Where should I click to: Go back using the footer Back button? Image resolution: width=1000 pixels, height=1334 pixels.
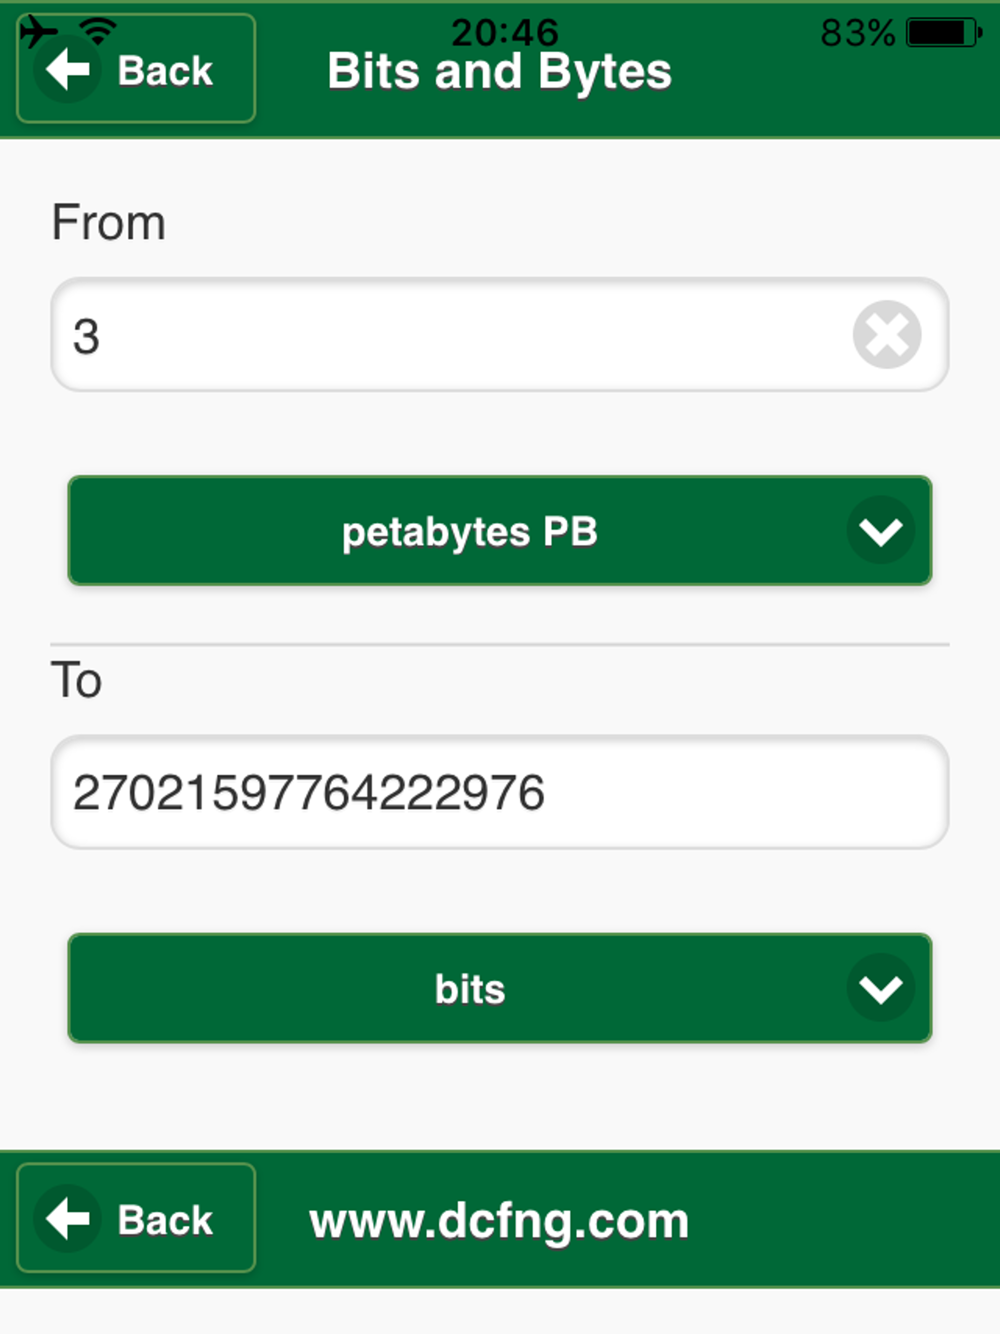click(x=136, y=1218)
